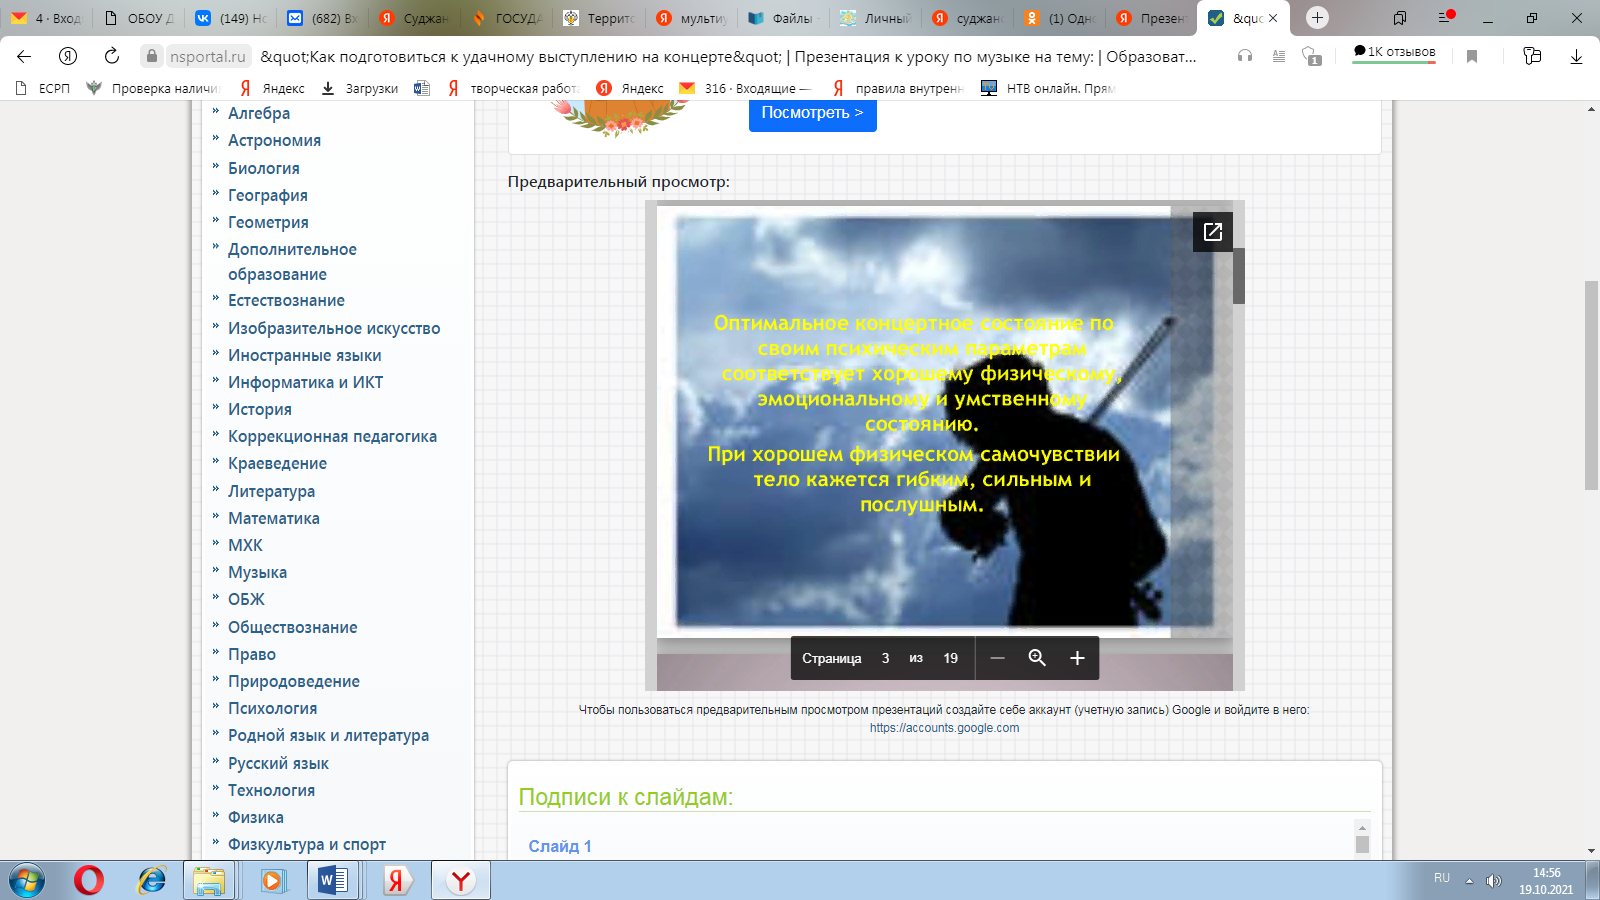
Task: Open the 1К отзывов reviews indicator
Action: (1394, 52)
